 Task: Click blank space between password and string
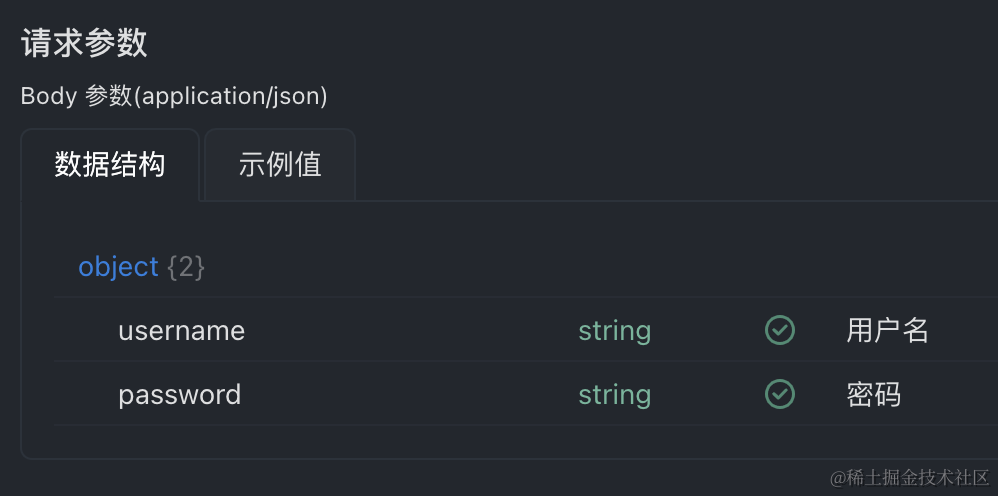click(x=410, y=395)
